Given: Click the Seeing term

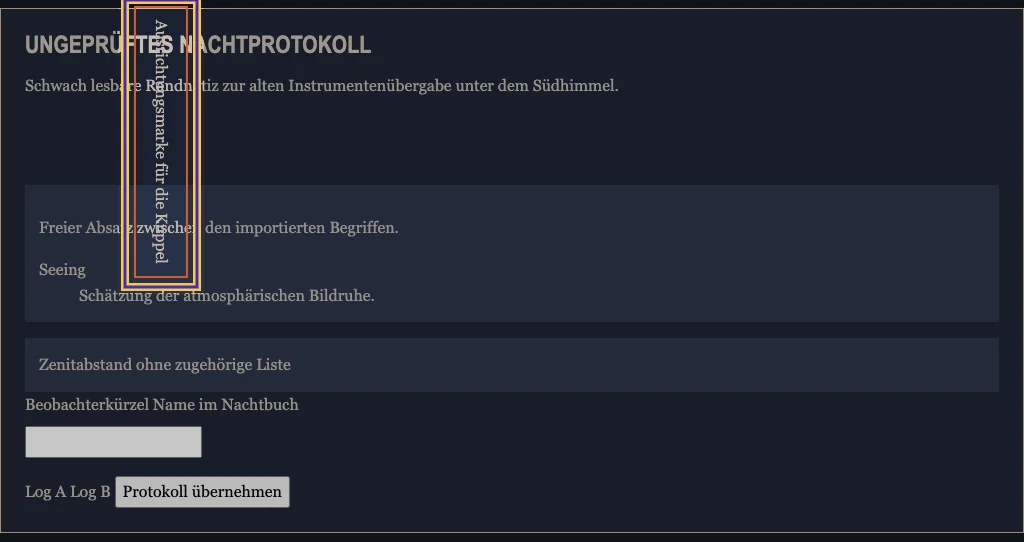Looking at the screenshot, I should (62, 270).
